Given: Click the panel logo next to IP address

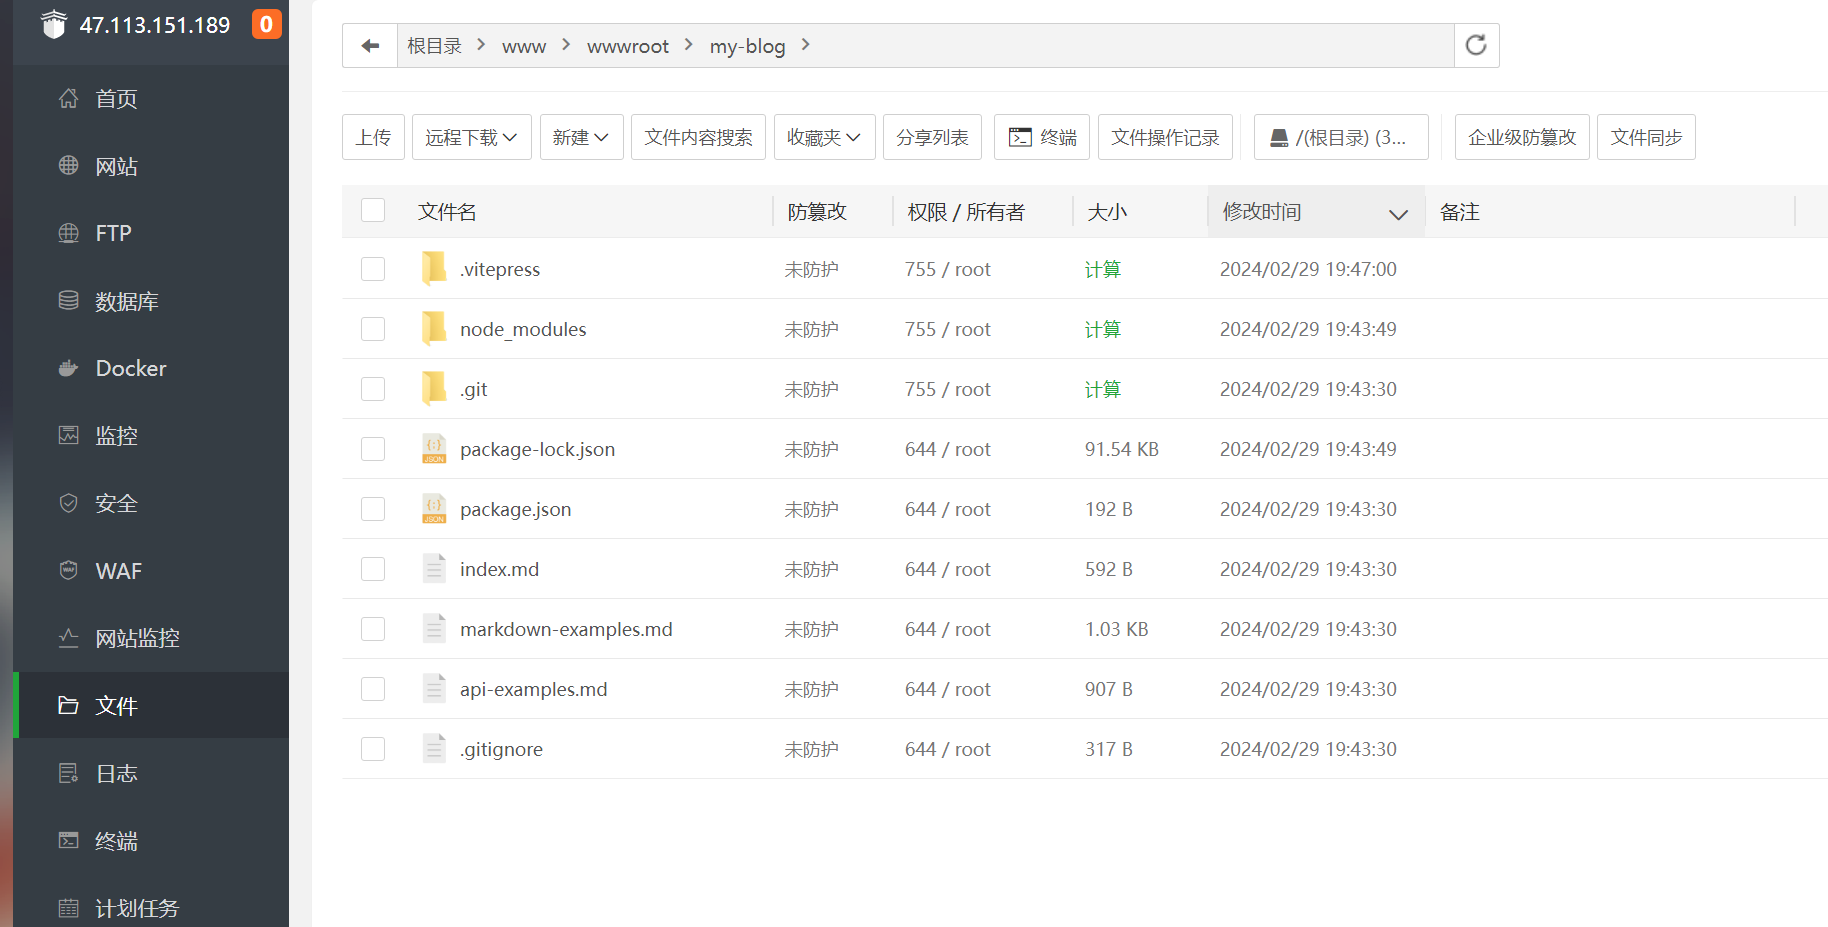Looking at the screenshot, I should pos(54,24).
